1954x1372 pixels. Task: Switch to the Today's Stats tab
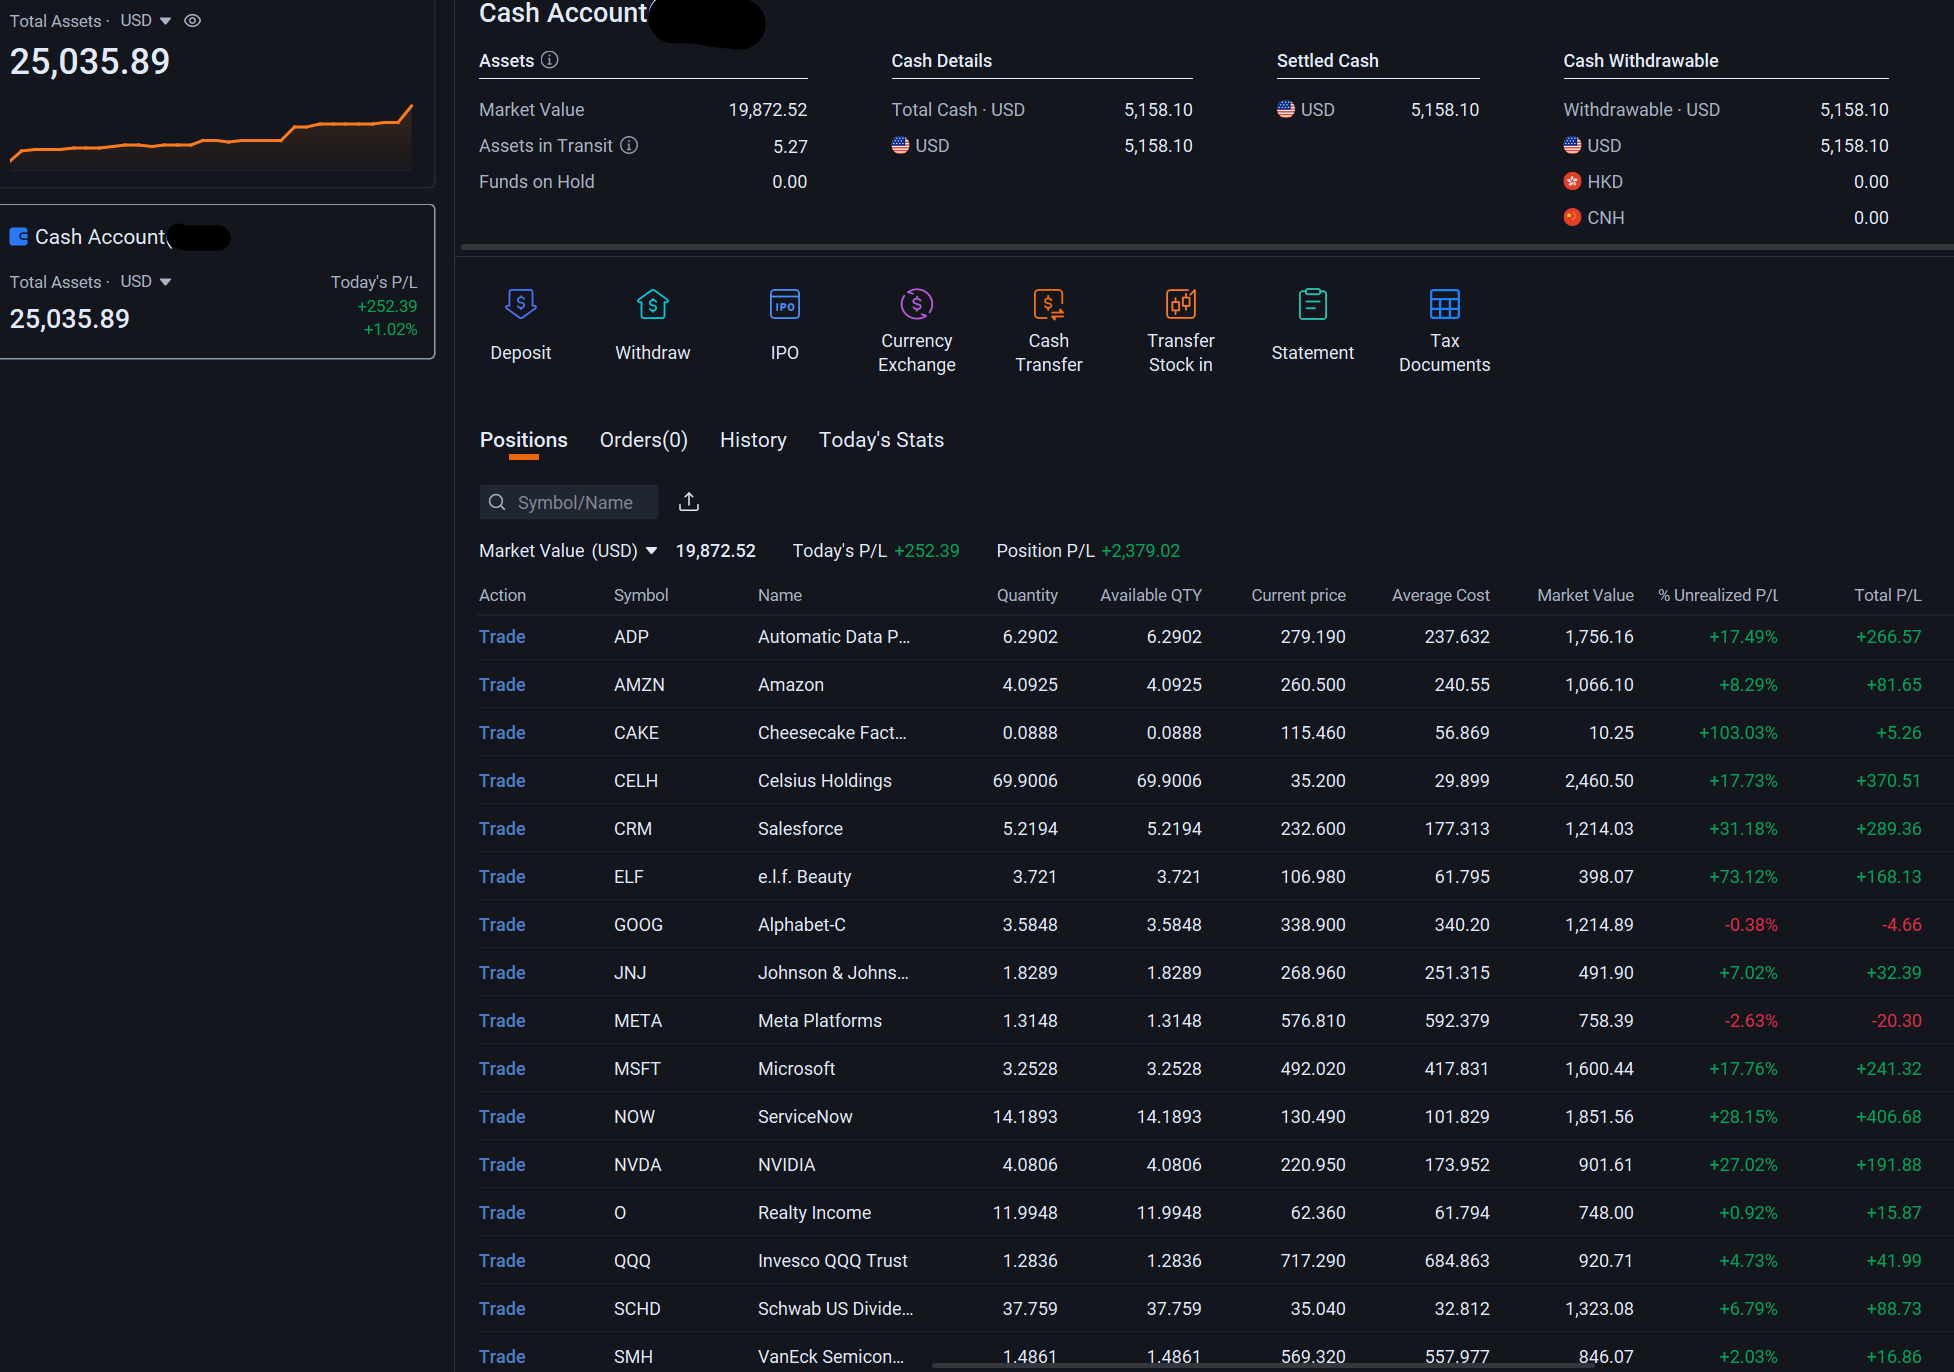(881, 440)
